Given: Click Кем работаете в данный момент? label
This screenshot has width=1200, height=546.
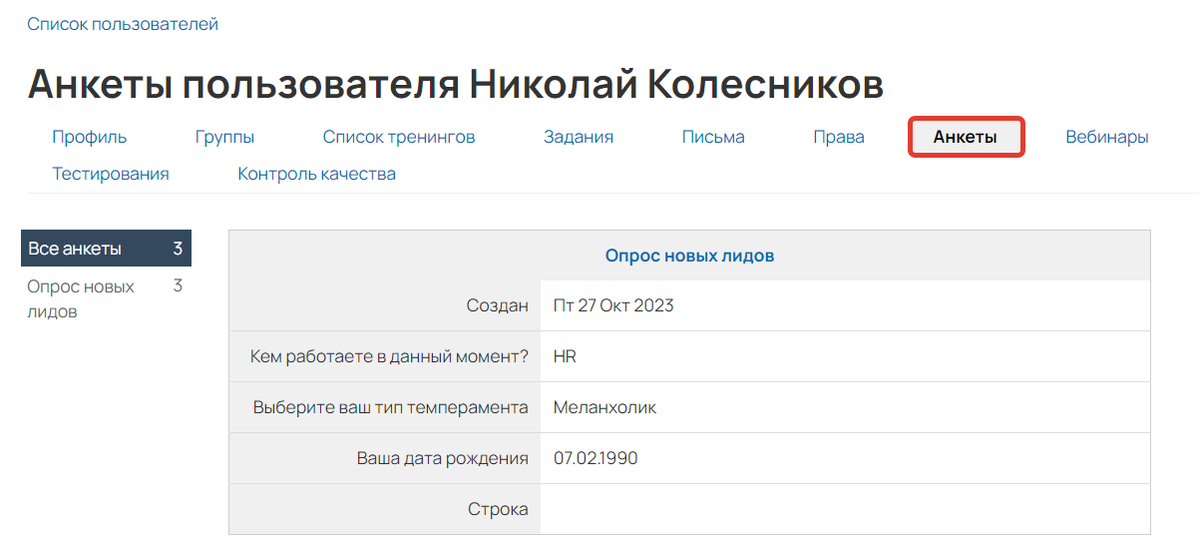Looking at the screenshot, I should point(391,357).
